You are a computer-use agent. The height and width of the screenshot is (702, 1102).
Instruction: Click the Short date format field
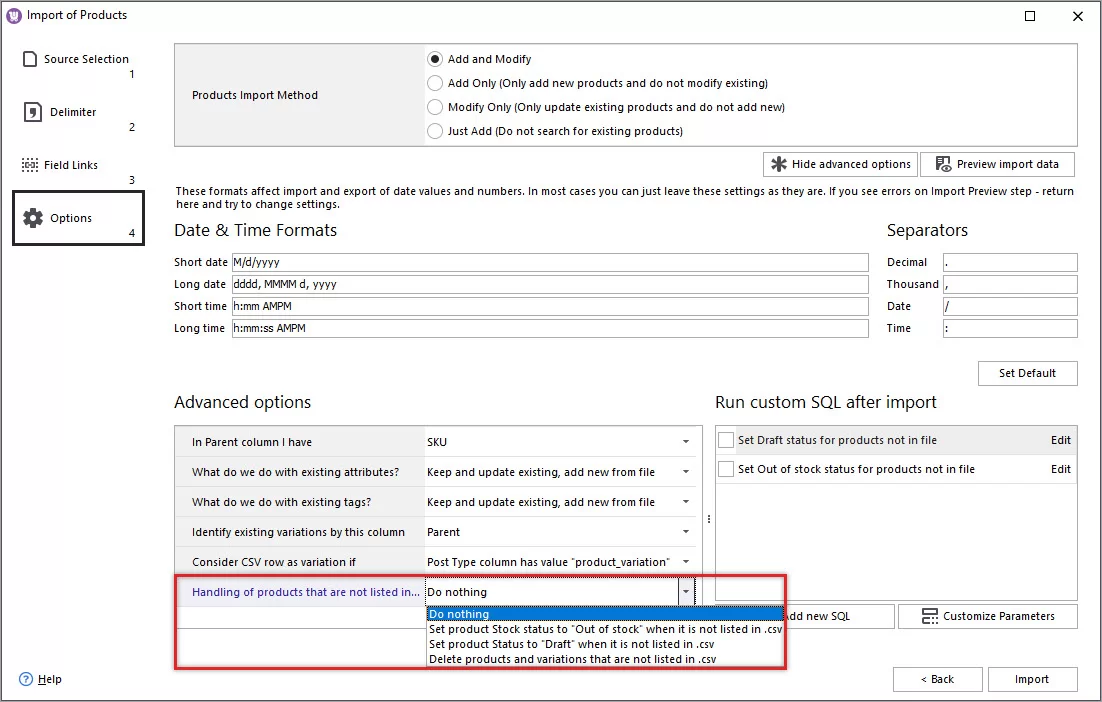(550, 262)
